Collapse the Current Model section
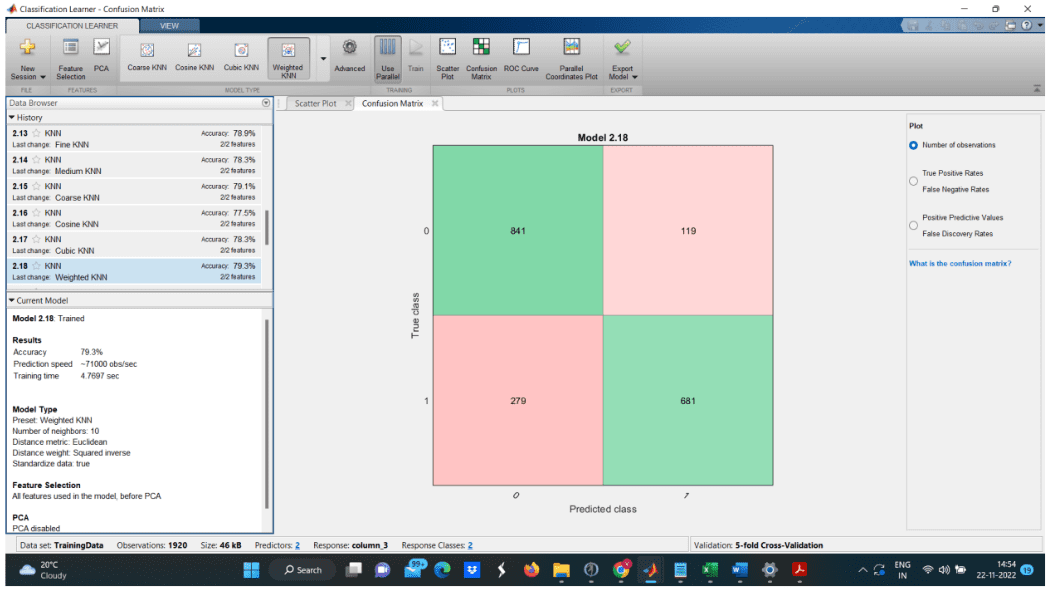This screenshot has width=1049, height=591. (11, 301)
